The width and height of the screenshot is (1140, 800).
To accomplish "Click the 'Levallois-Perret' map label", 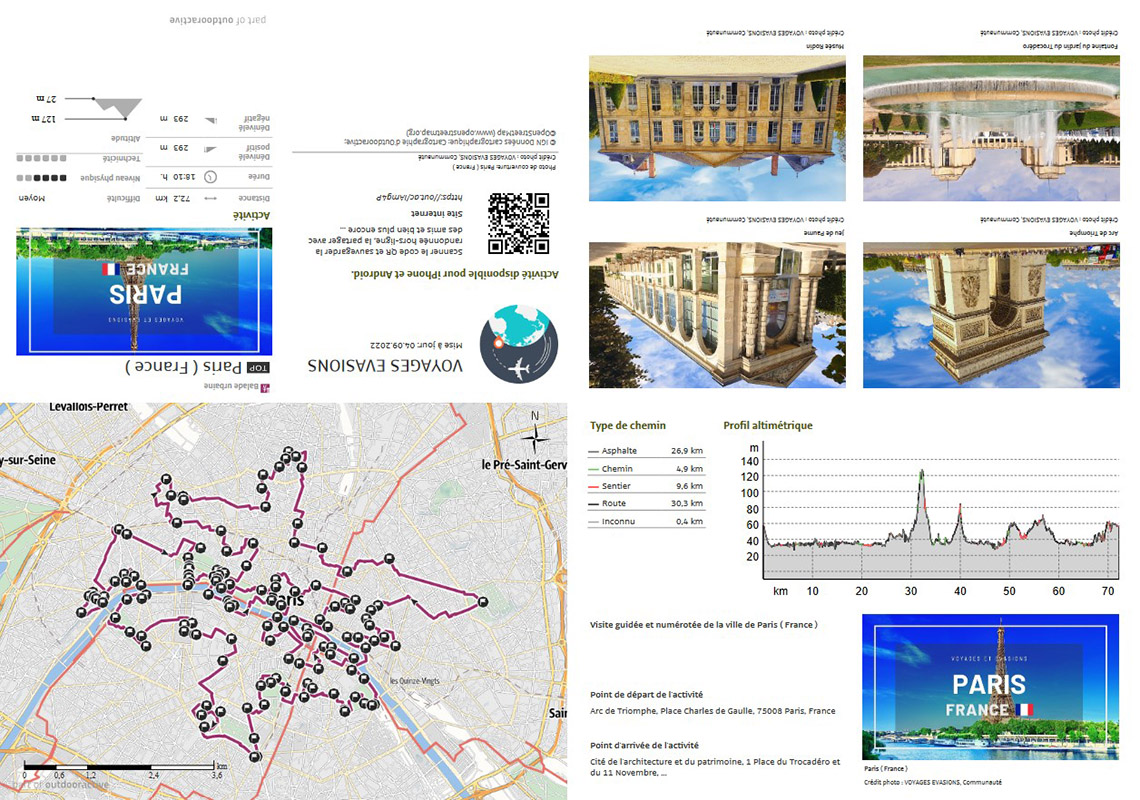I will coord(89,407).
